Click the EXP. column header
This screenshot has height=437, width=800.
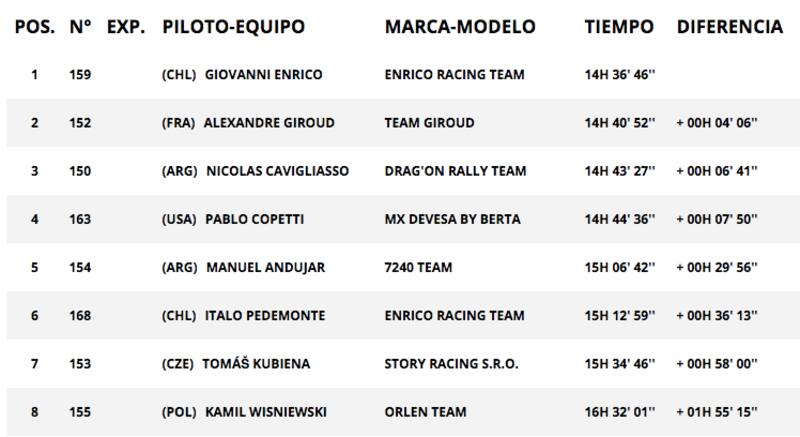click(x=126, y=24)
